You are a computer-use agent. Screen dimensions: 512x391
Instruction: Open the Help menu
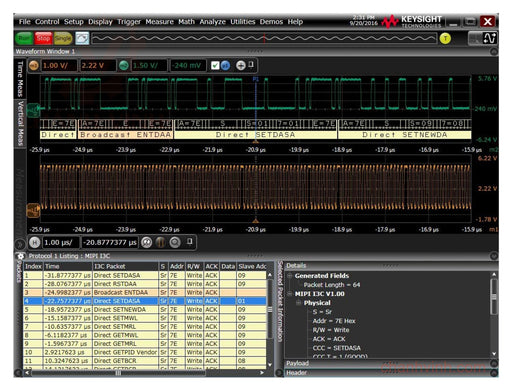pos(295,22)
